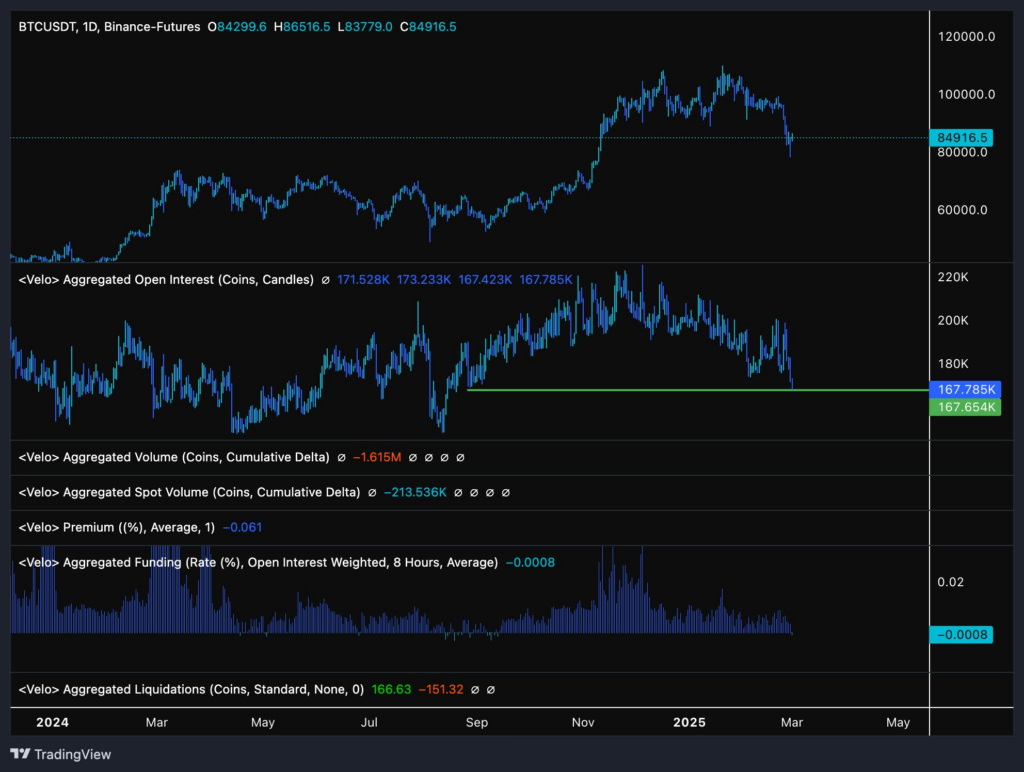1024x772 pixels.
Task: Open the Aggregated Liquidations indicator legend
Action: (191, 689)
